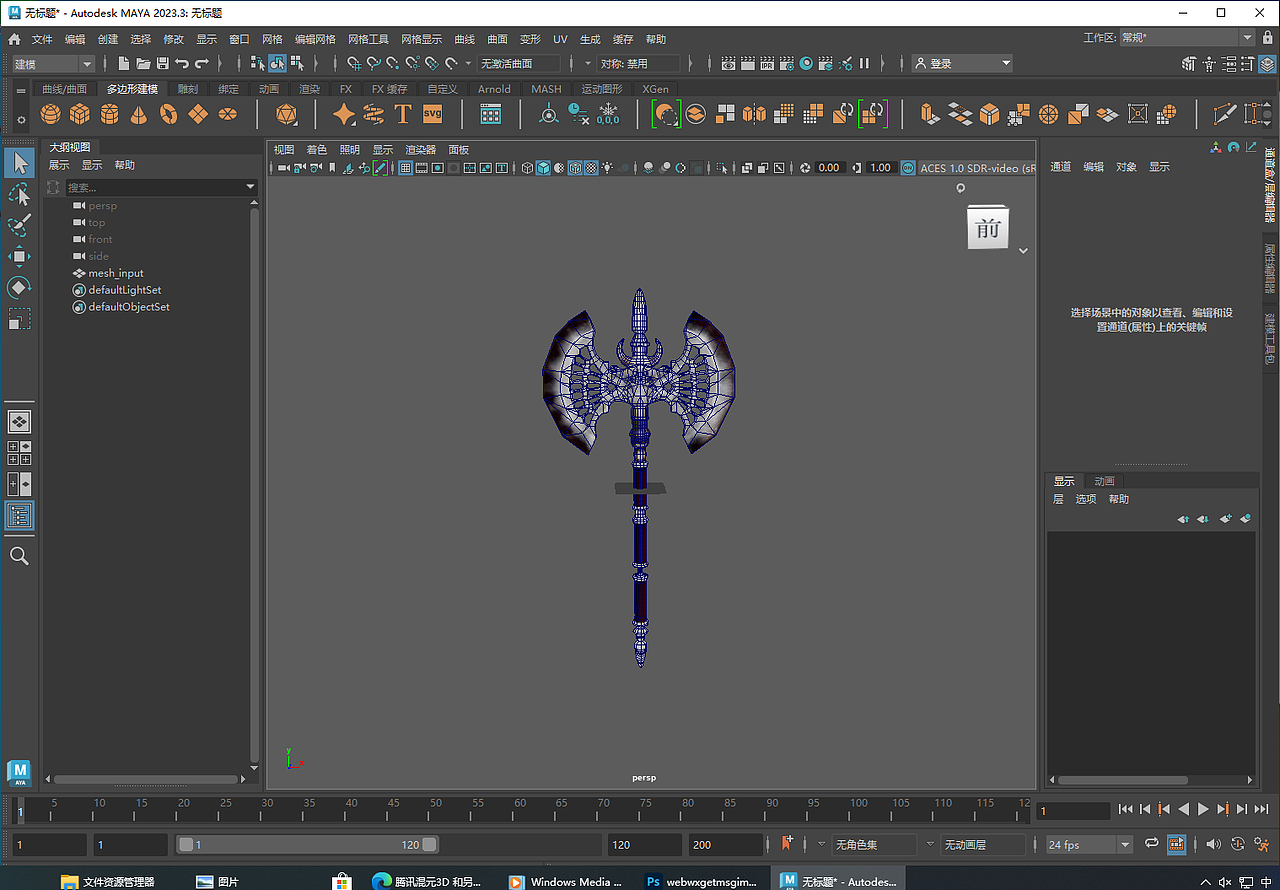Click the Extrude polygon shelf icon
This screenshot has width=1280, height=890.
click(x=929, y=114)
